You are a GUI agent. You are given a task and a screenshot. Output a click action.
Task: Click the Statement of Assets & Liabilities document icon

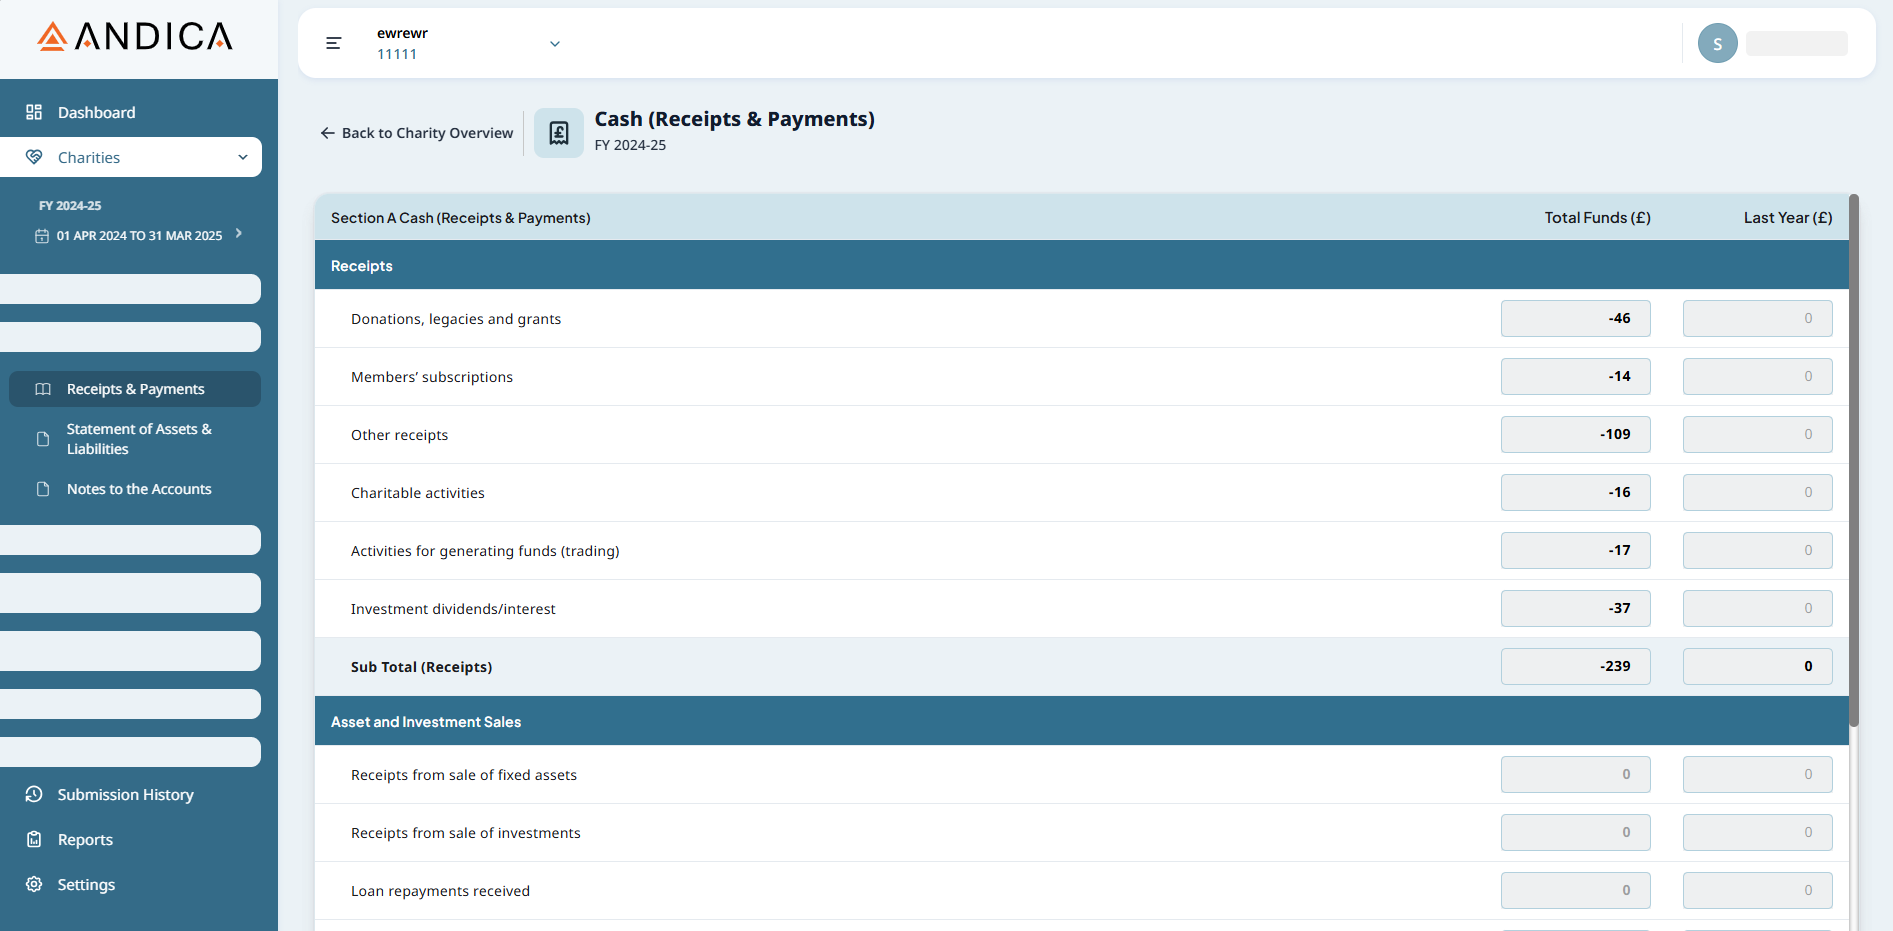(x=41, y=438)
